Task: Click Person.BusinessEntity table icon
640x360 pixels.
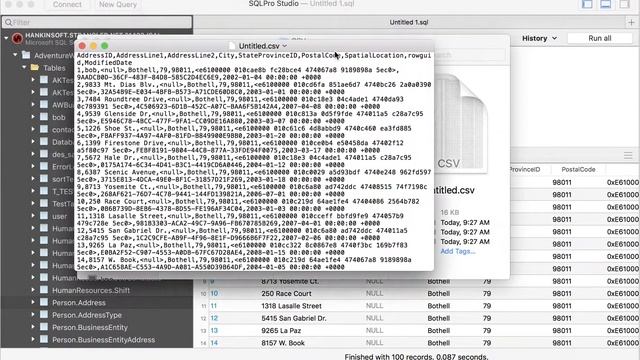Action: pyautogui.click(x=44, y=327)
